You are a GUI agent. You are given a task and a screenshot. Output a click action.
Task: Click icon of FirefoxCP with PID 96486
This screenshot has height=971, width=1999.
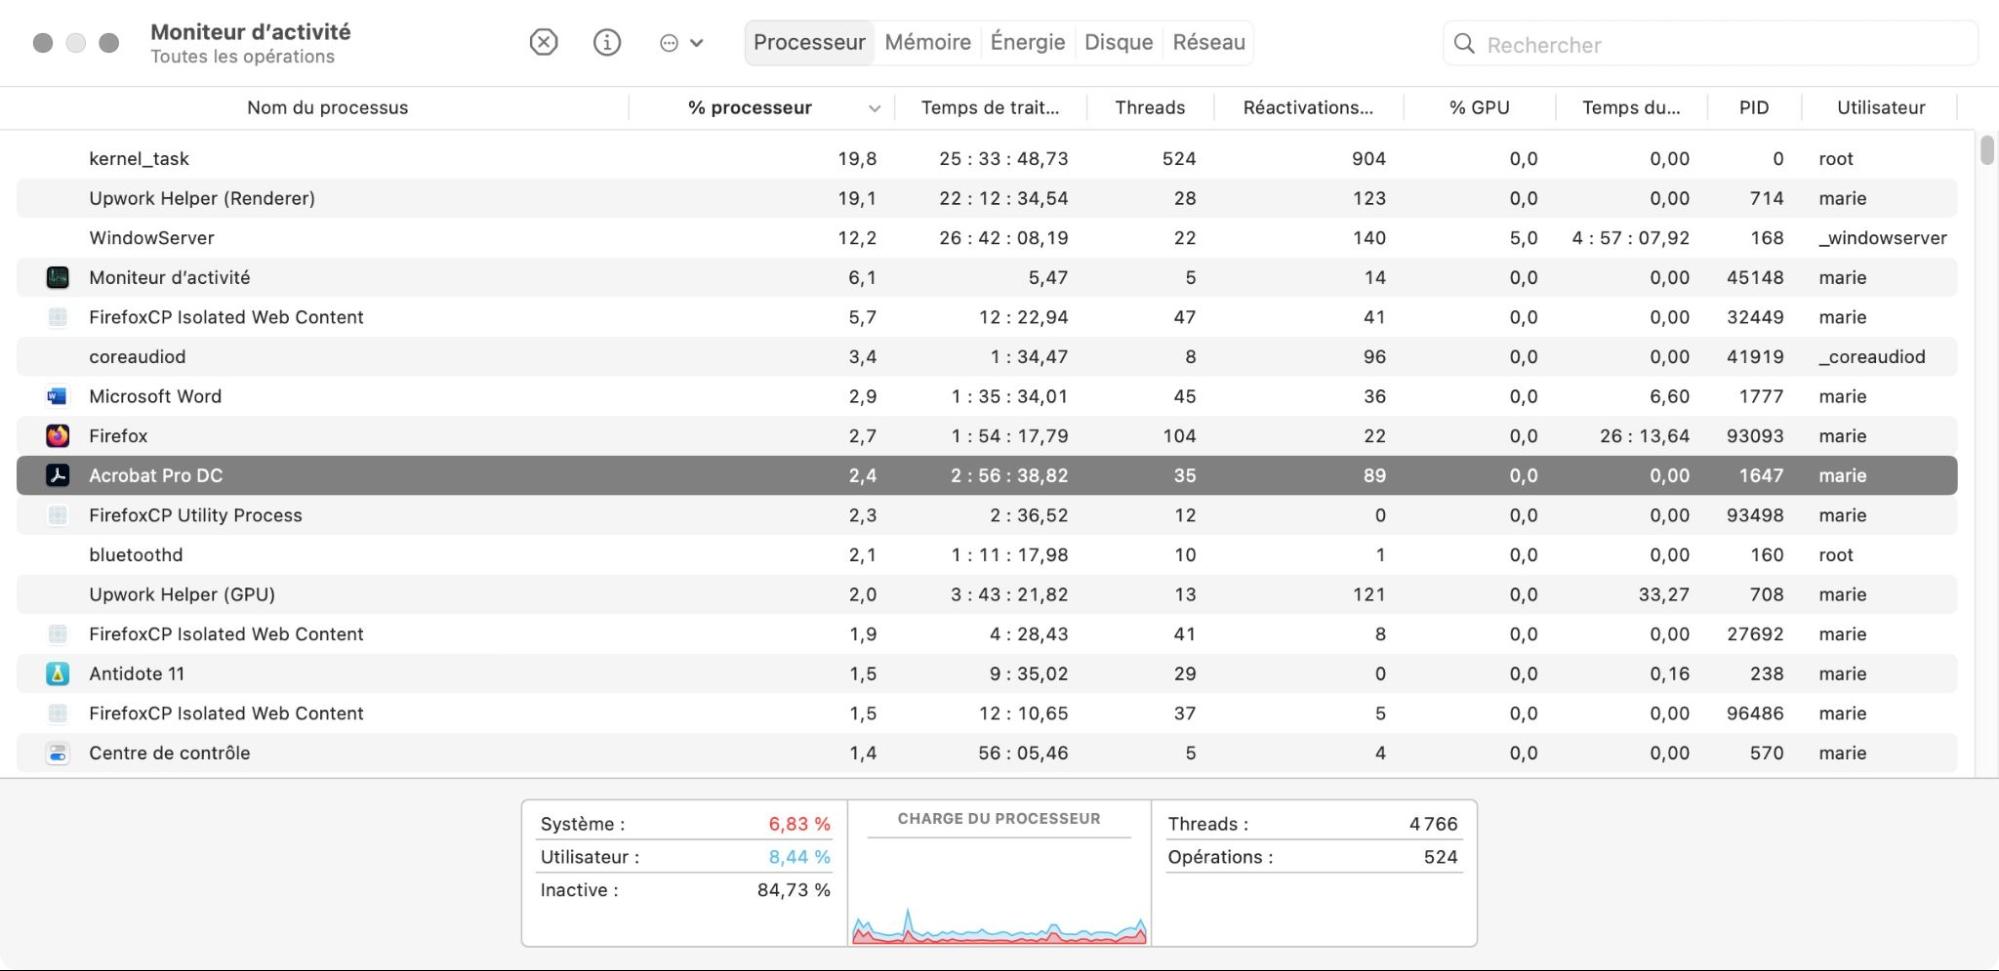(58, 713)
